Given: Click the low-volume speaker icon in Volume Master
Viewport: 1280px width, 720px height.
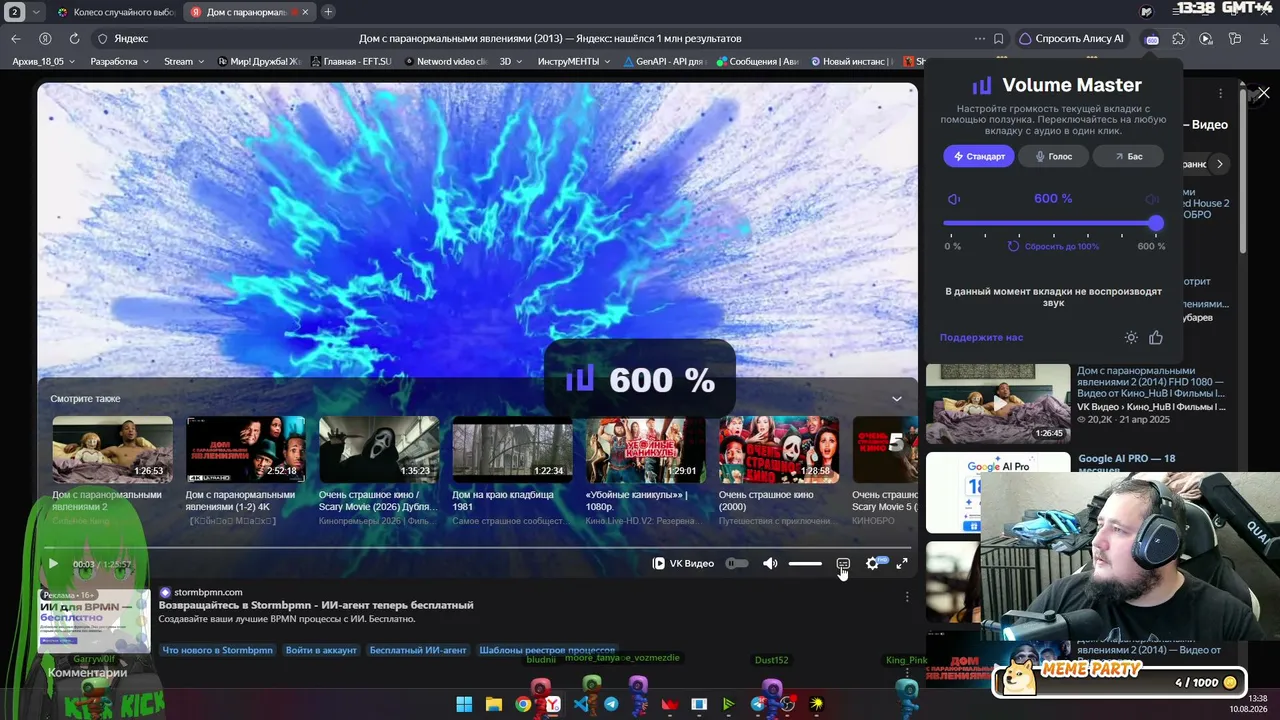Looking at the screenshot, I should [954, 199].
